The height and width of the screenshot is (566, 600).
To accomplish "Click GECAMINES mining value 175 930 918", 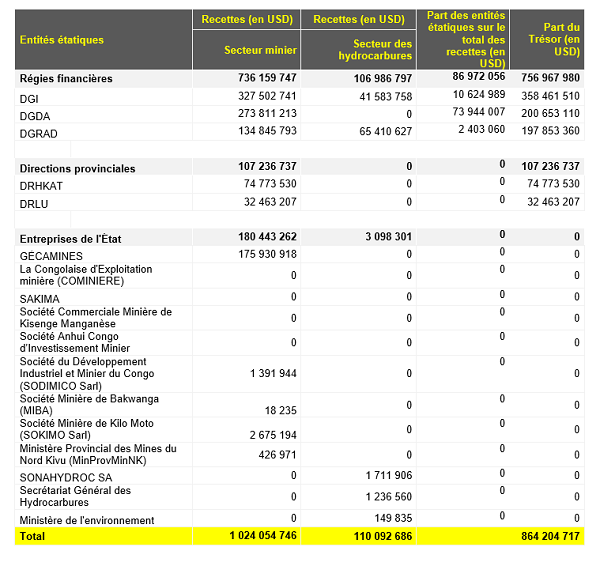I will pyautogui.click(x=262, y=255).
